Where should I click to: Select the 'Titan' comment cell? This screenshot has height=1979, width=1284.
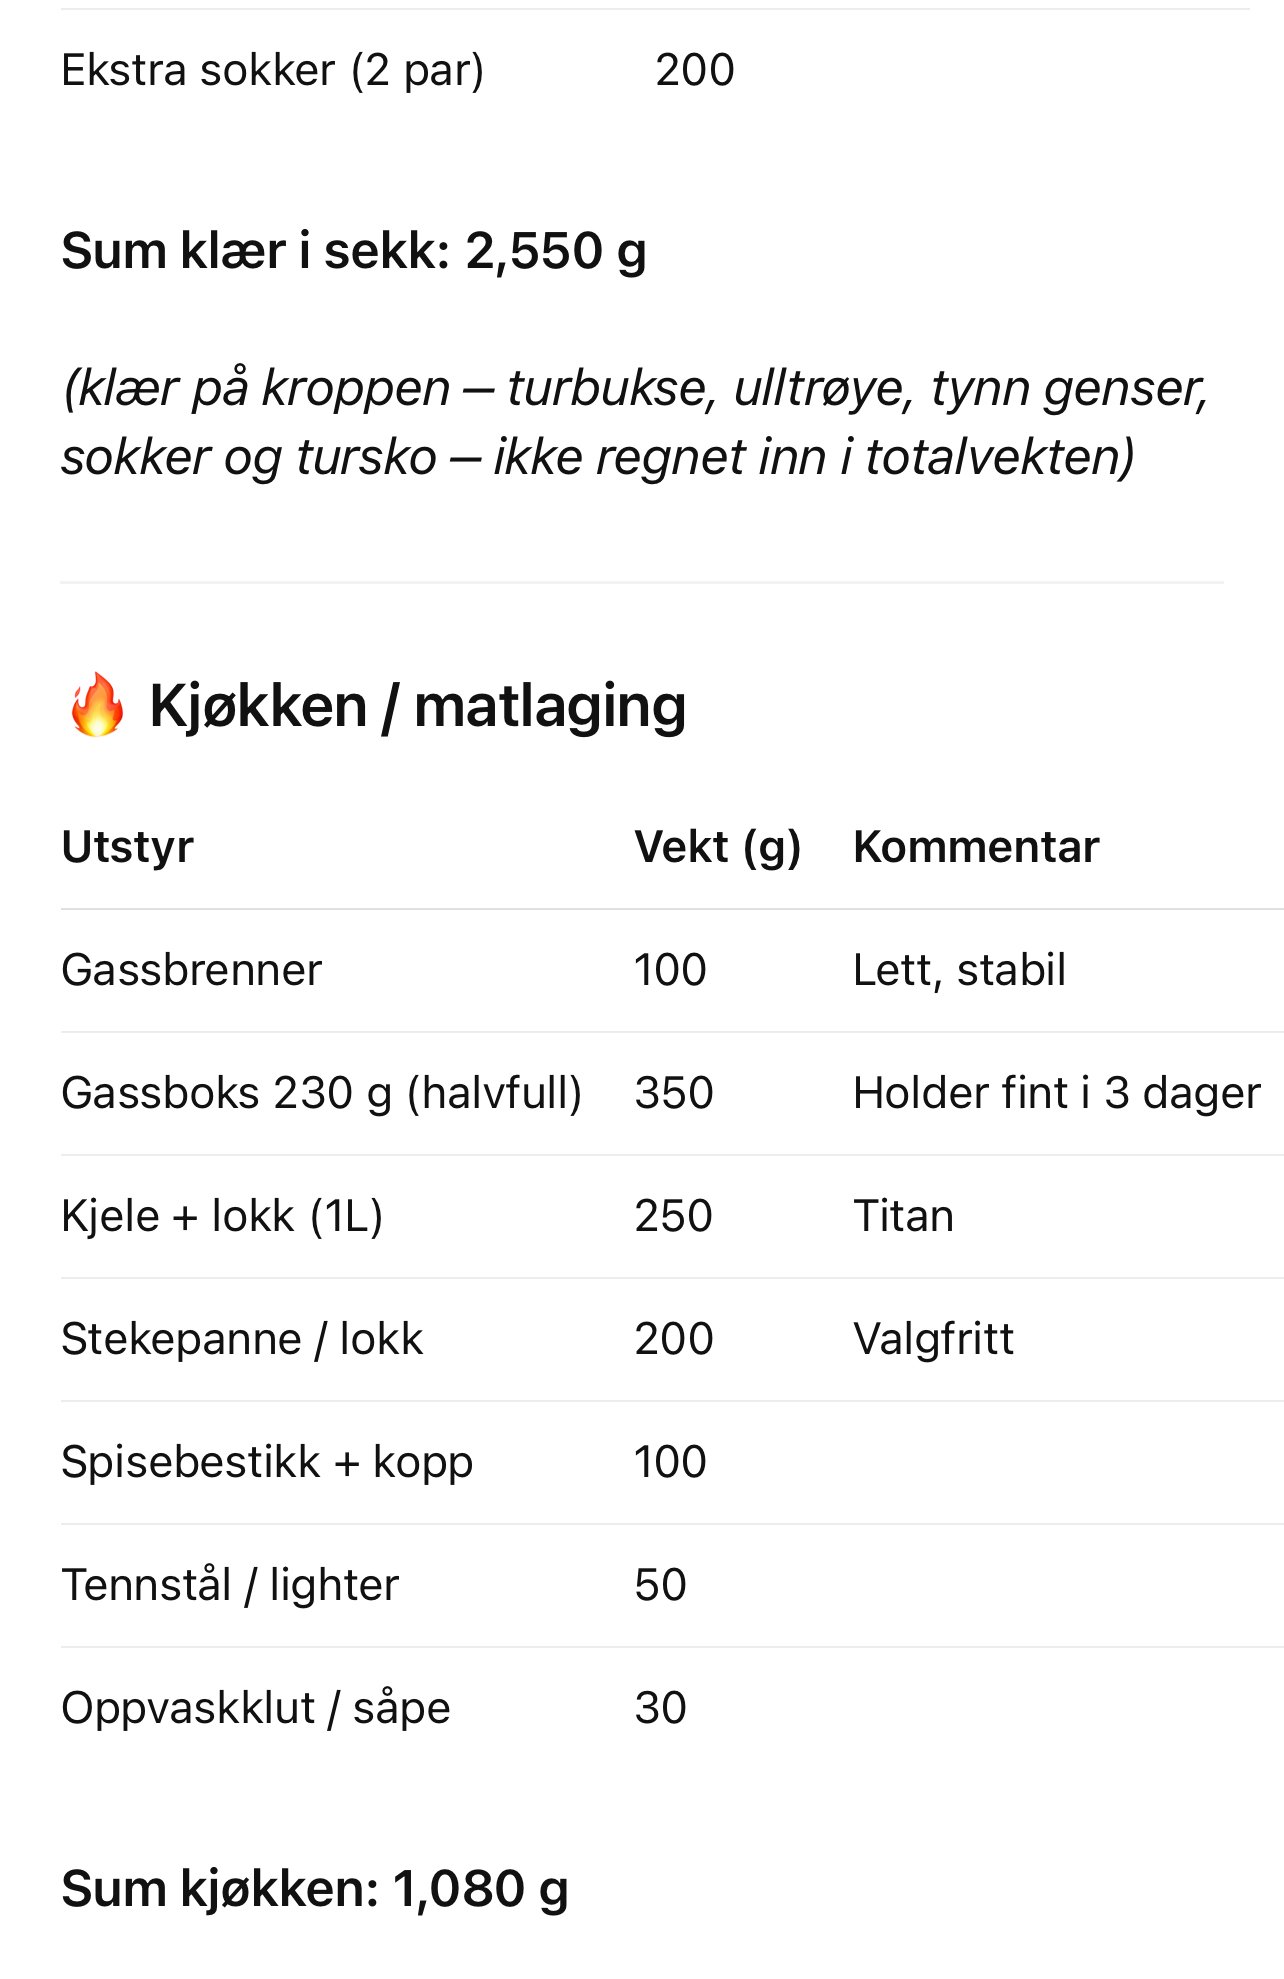[903, 1216]
